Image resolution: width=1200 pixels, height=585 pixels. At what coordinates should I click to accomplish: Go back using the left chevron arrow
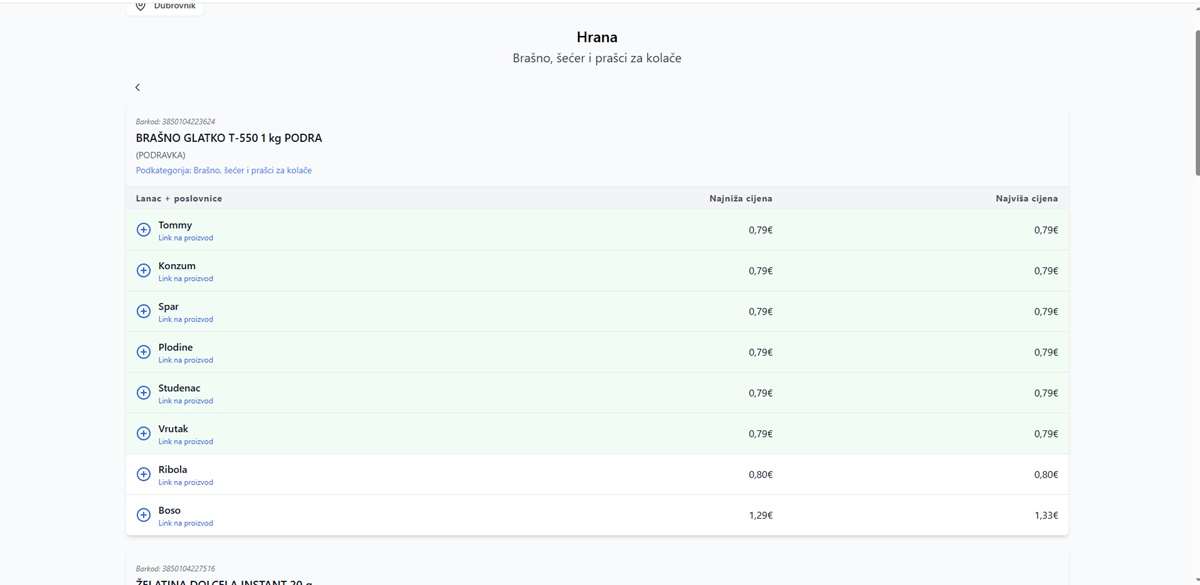point(137,87)
